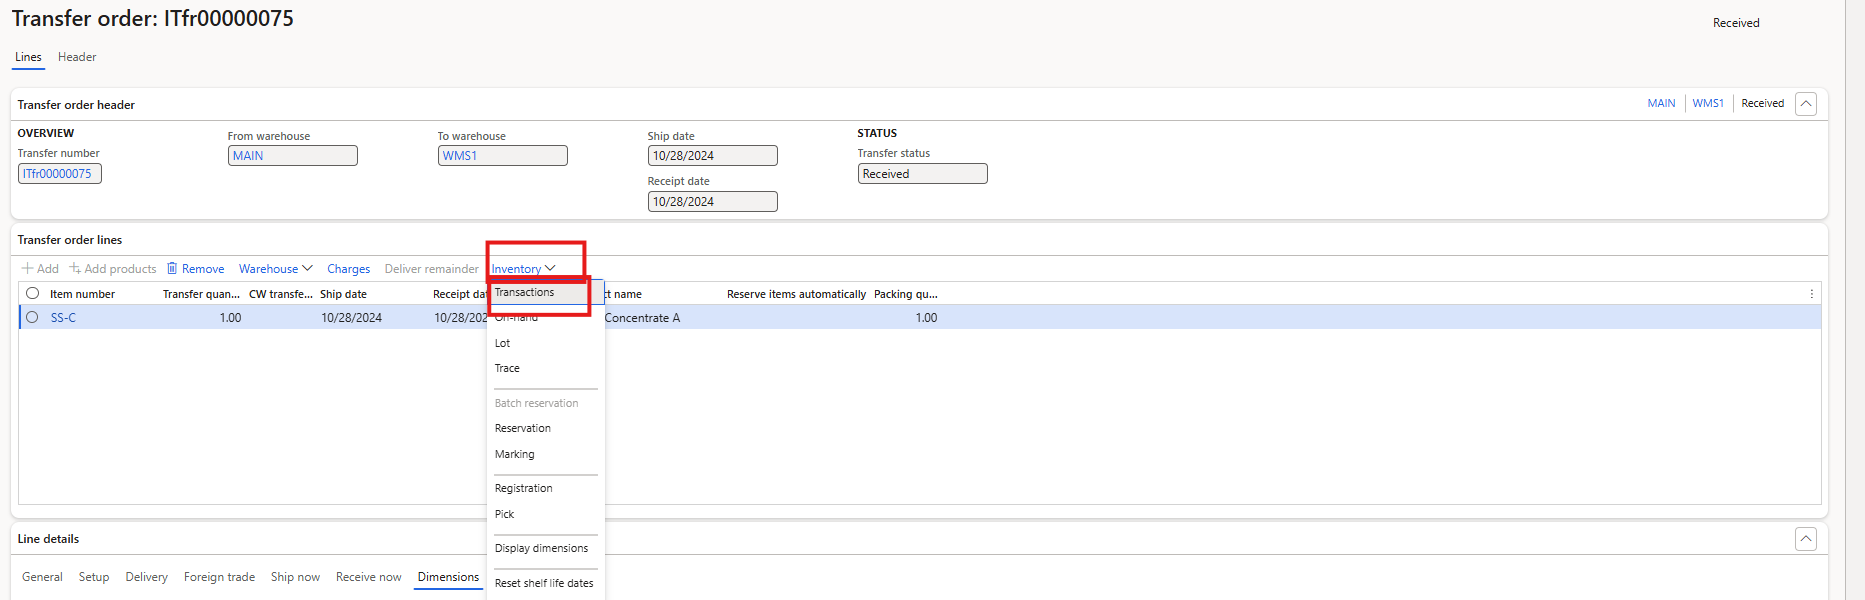
Task: Choose Display dimensions menu entry
Action: tap(541, 548)
